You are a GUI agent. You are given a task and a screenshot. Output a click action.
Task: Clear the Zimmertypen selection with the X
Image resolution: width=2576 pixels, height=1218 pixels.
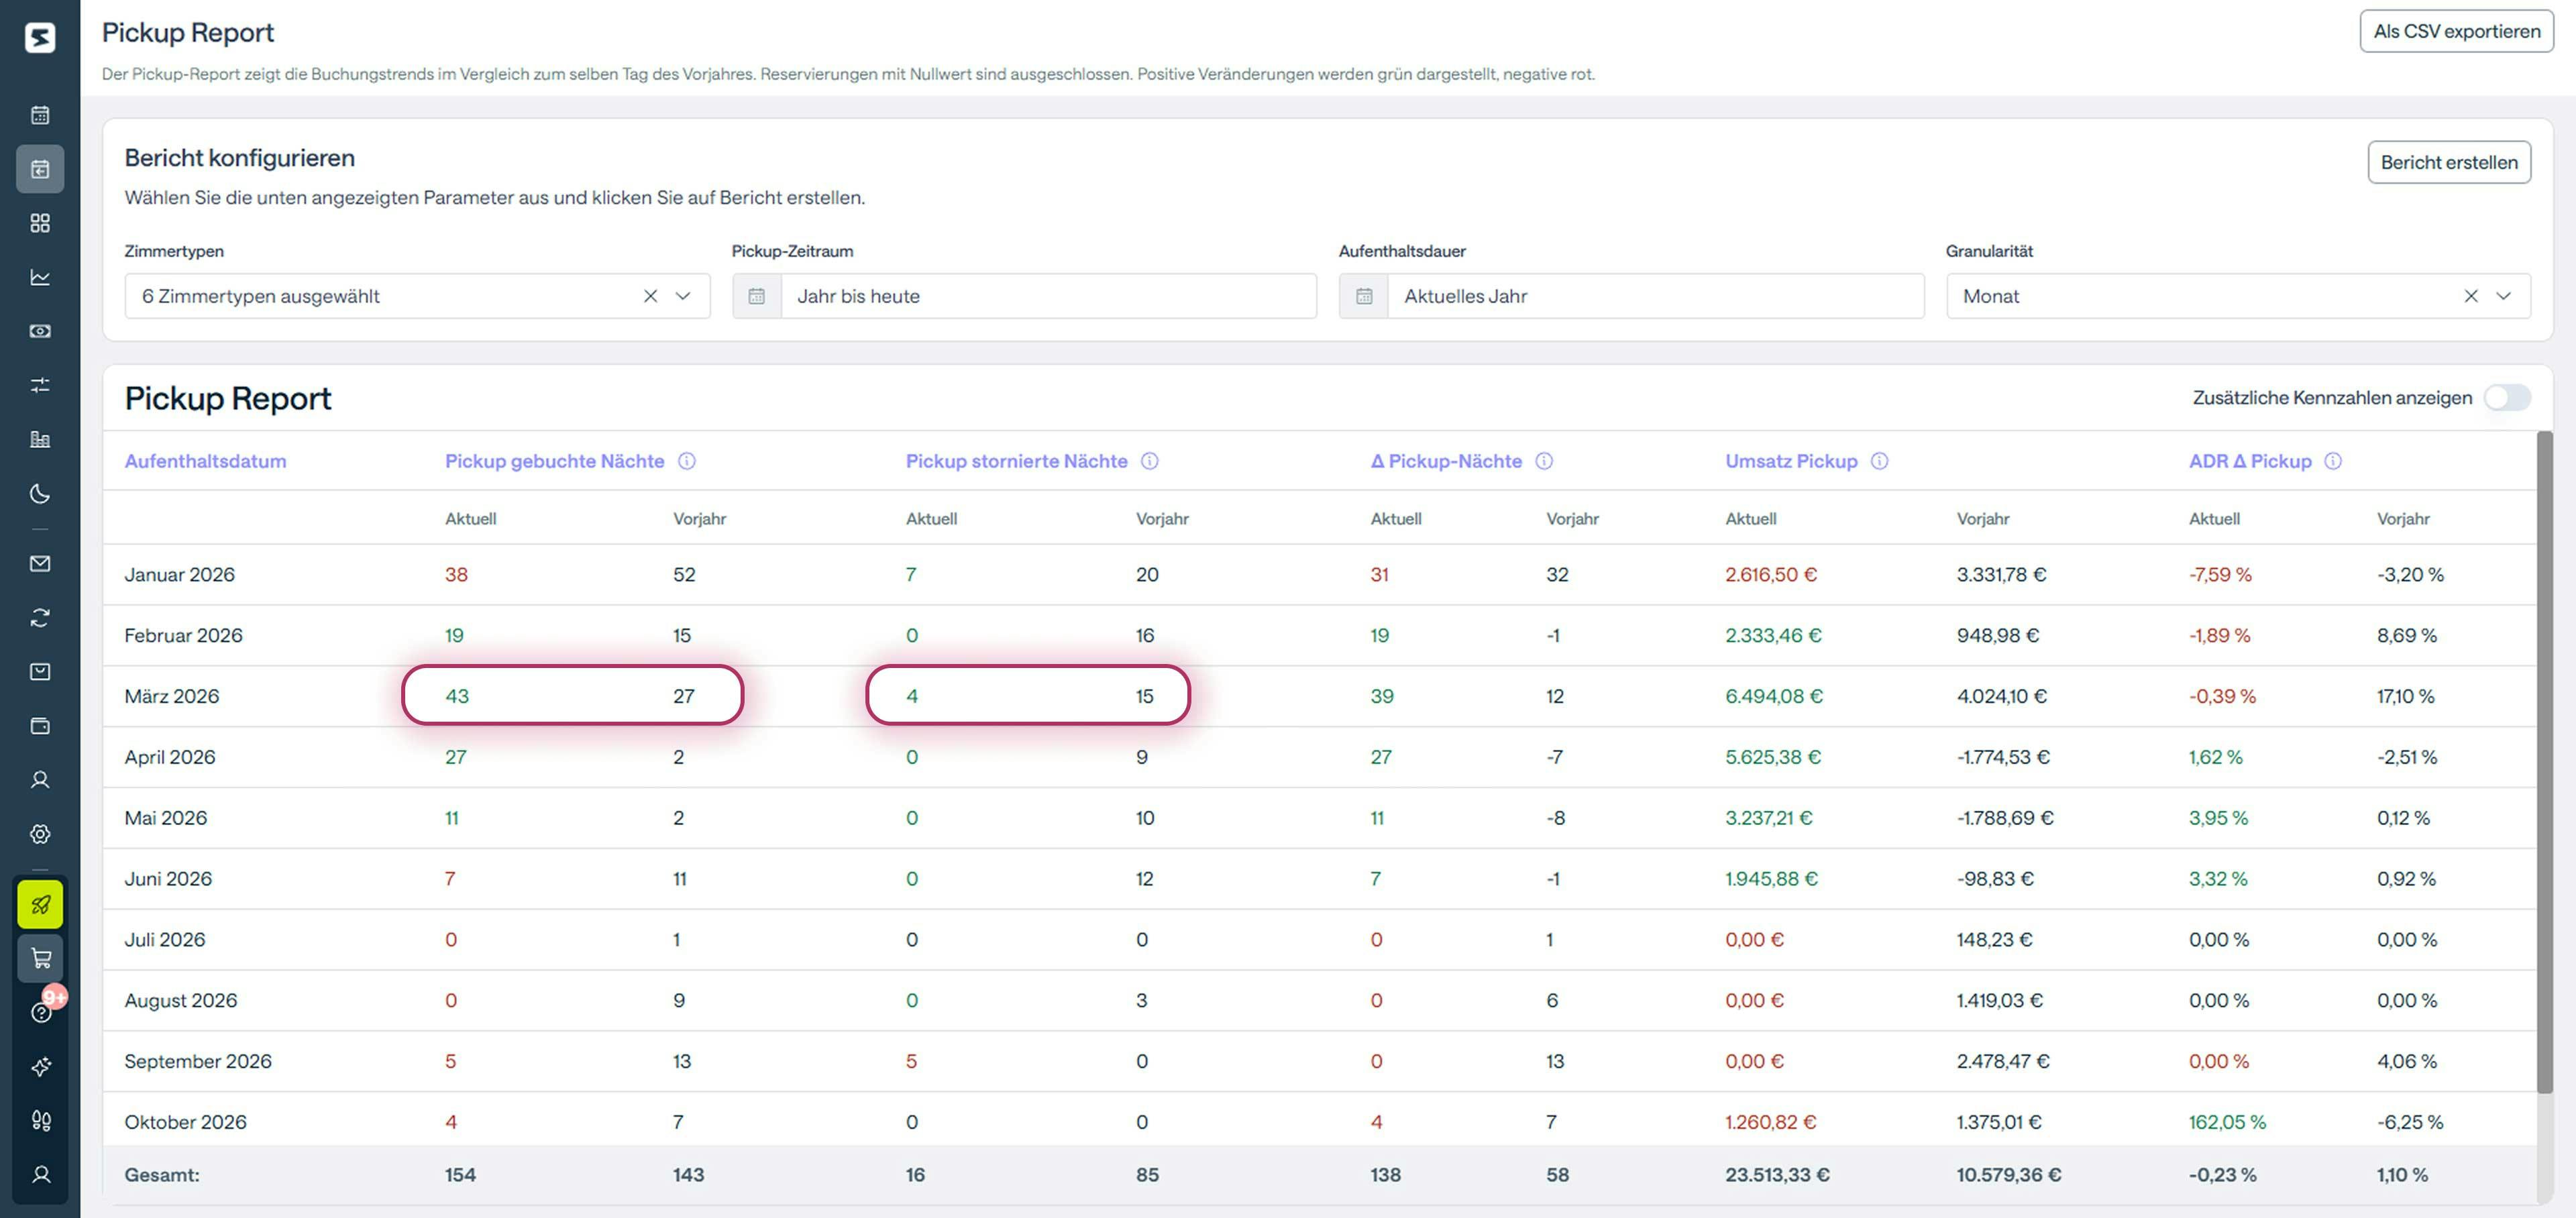650,296
